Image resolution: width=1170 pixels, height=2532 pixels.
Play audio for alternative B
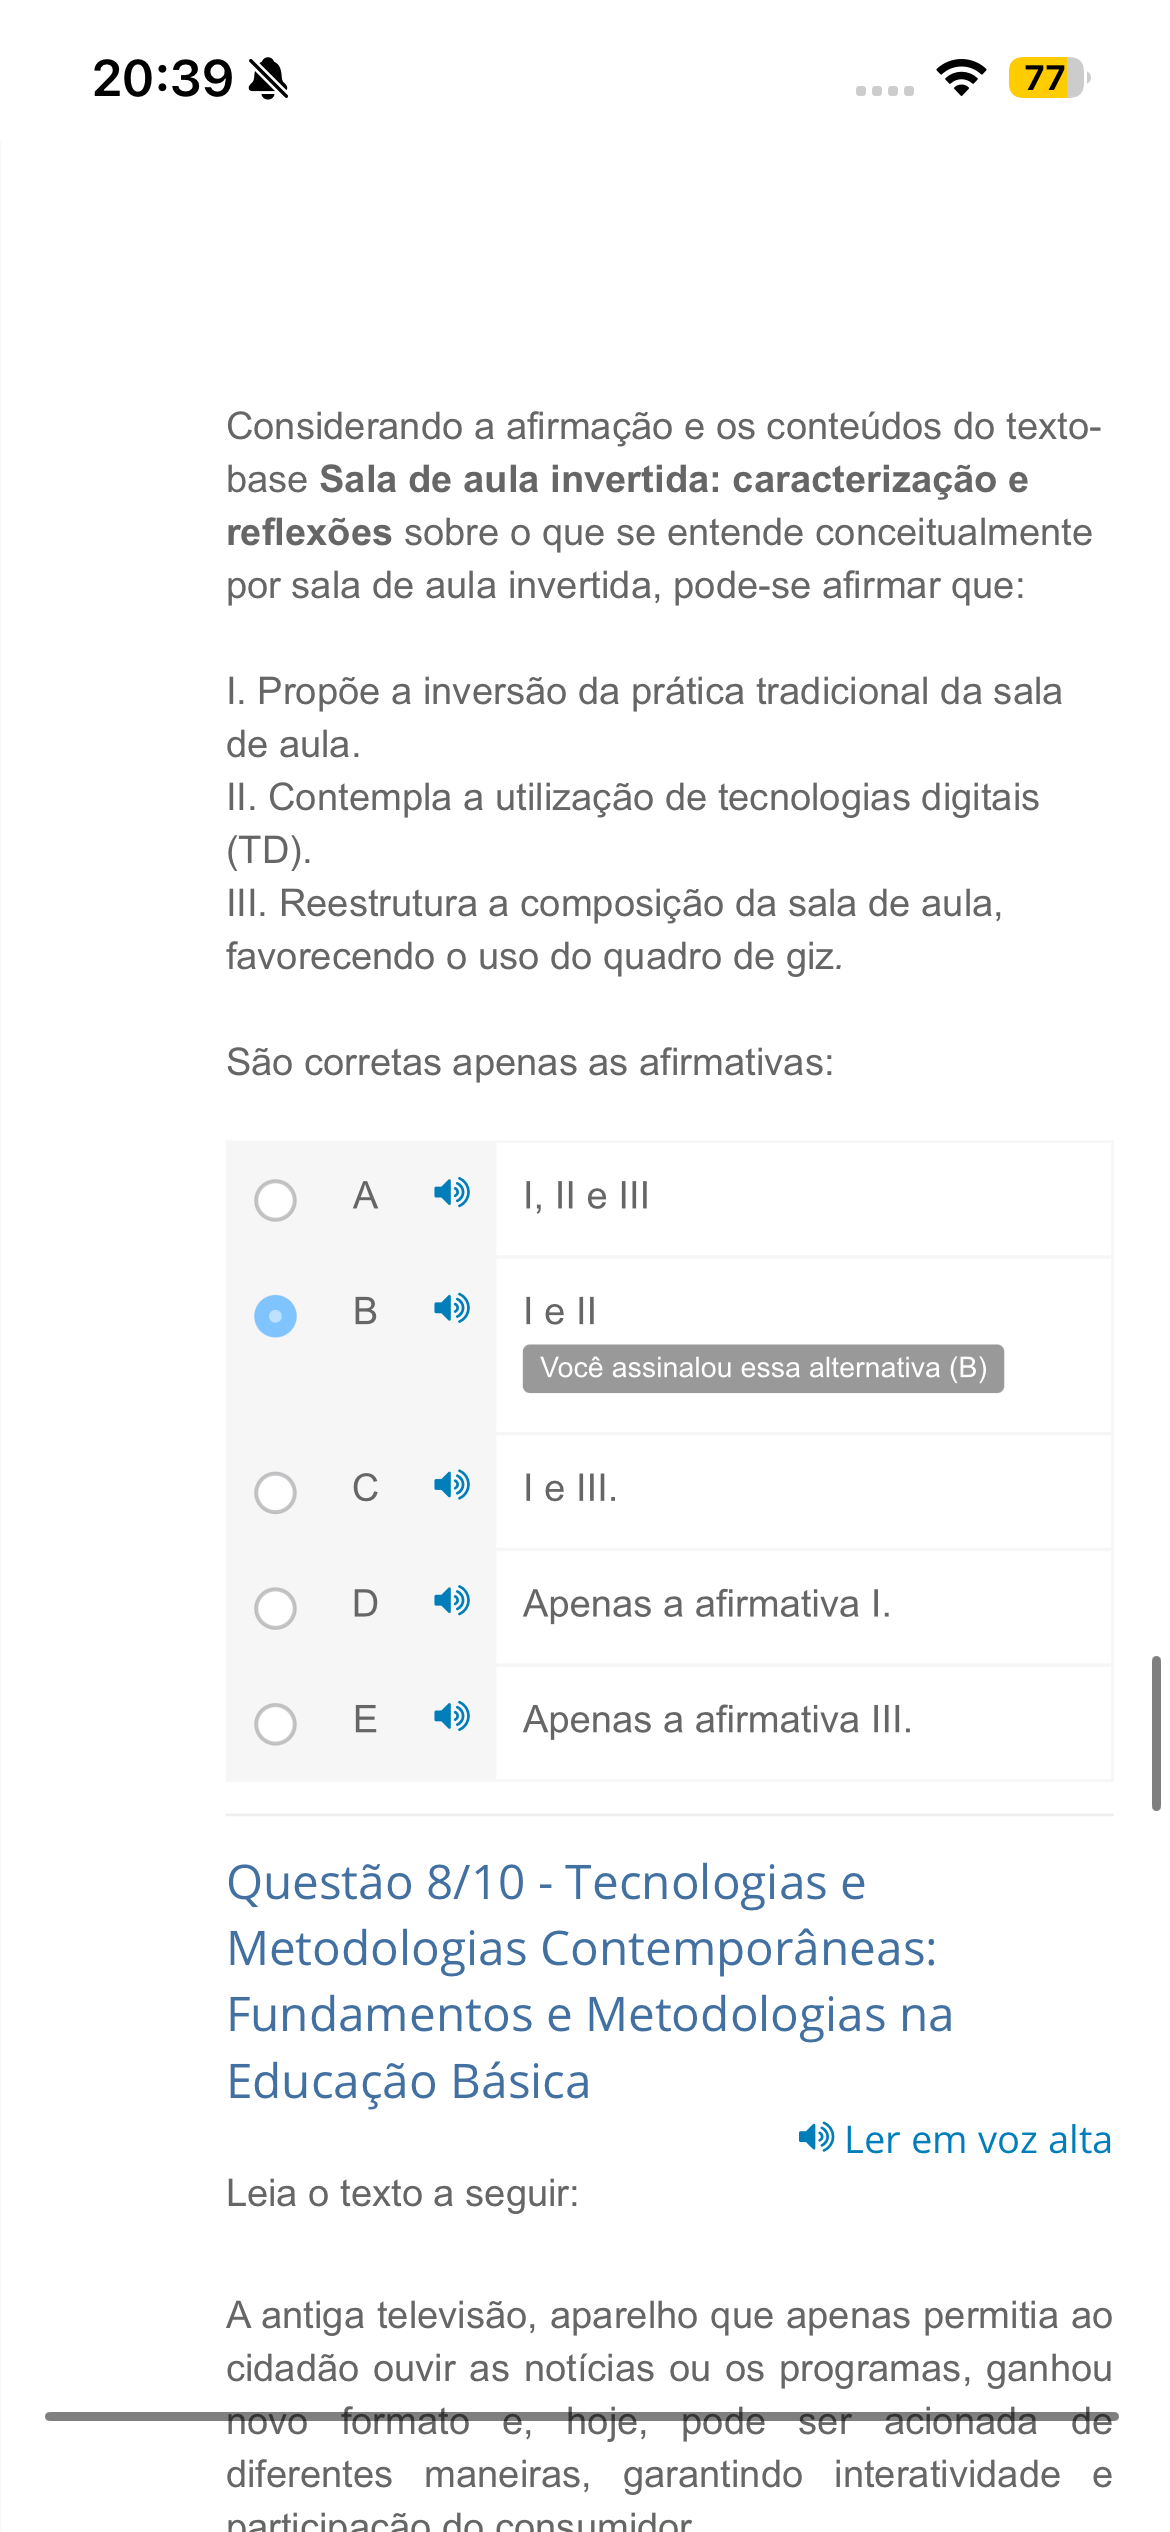click(x=452, y=1309)
